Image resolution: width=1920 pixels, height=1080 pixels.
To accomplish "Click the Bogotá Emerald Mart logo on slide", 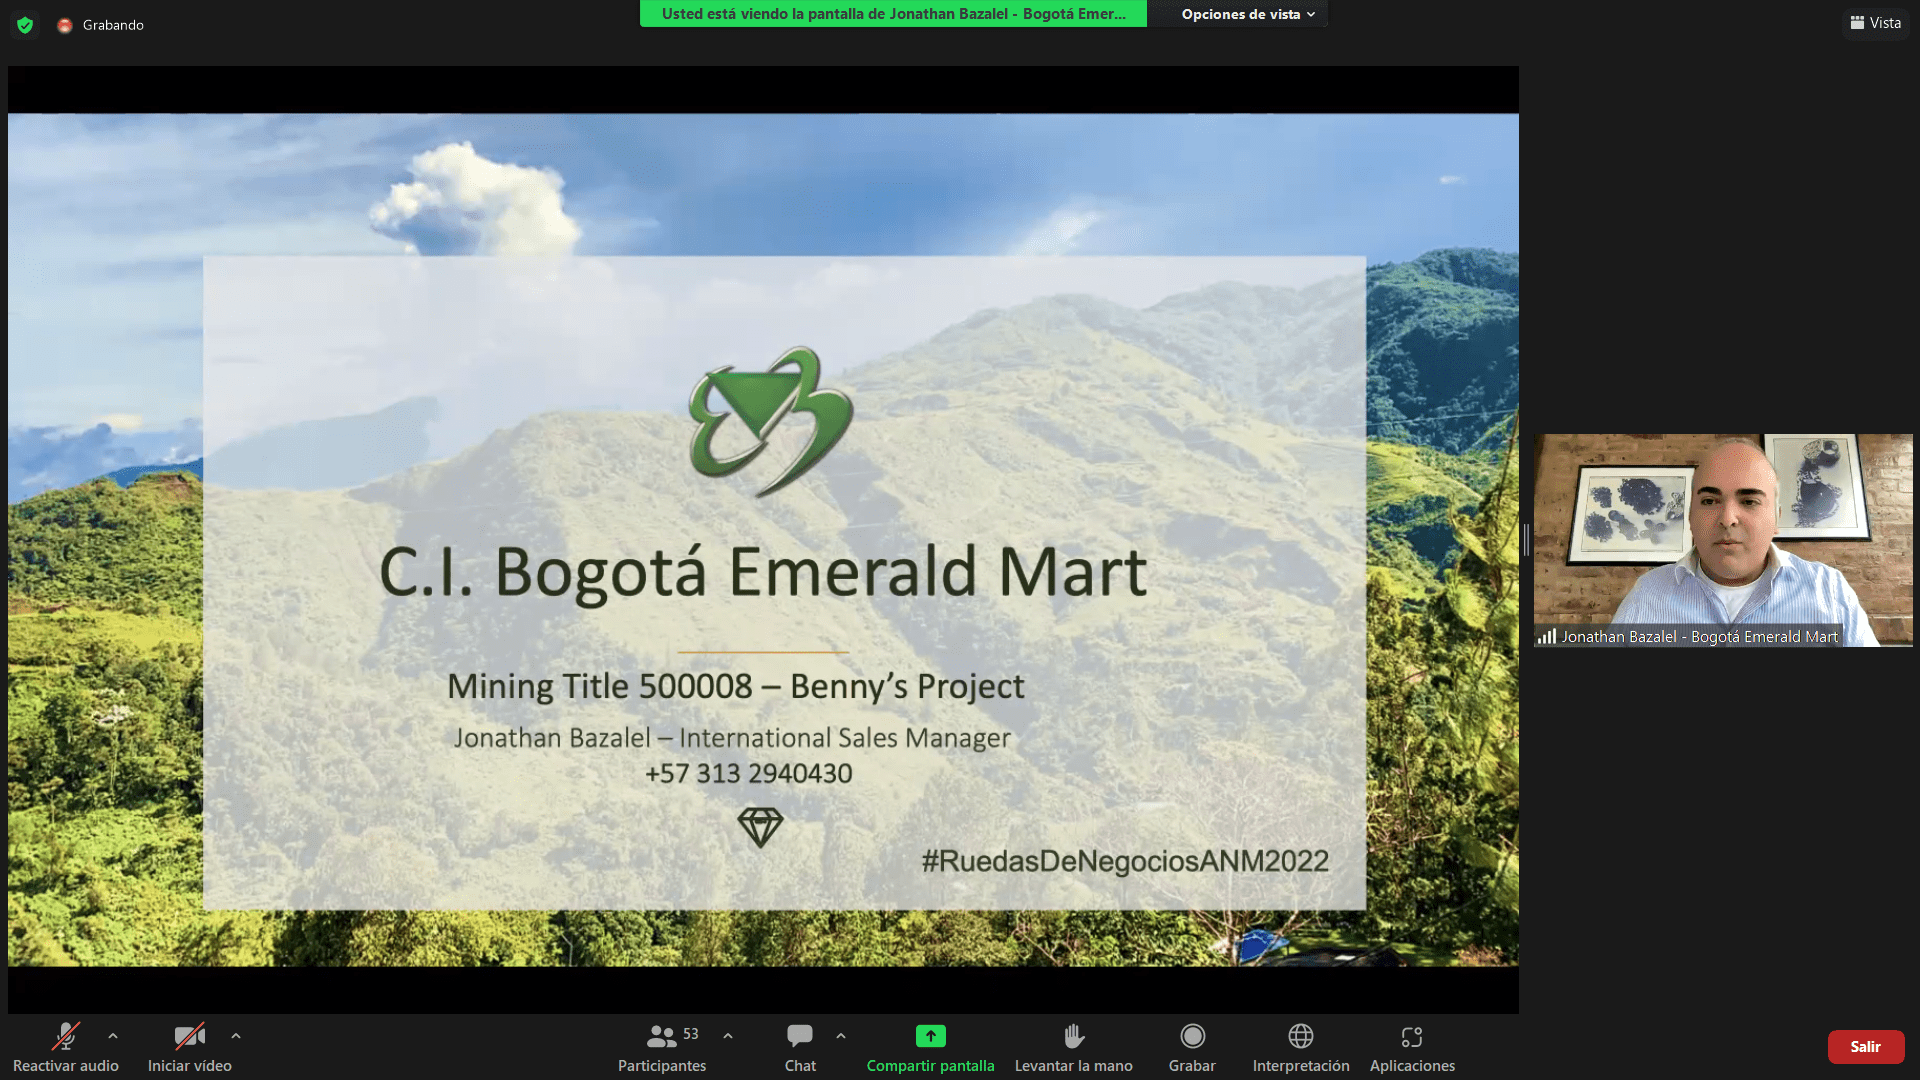I will (770, 421).
